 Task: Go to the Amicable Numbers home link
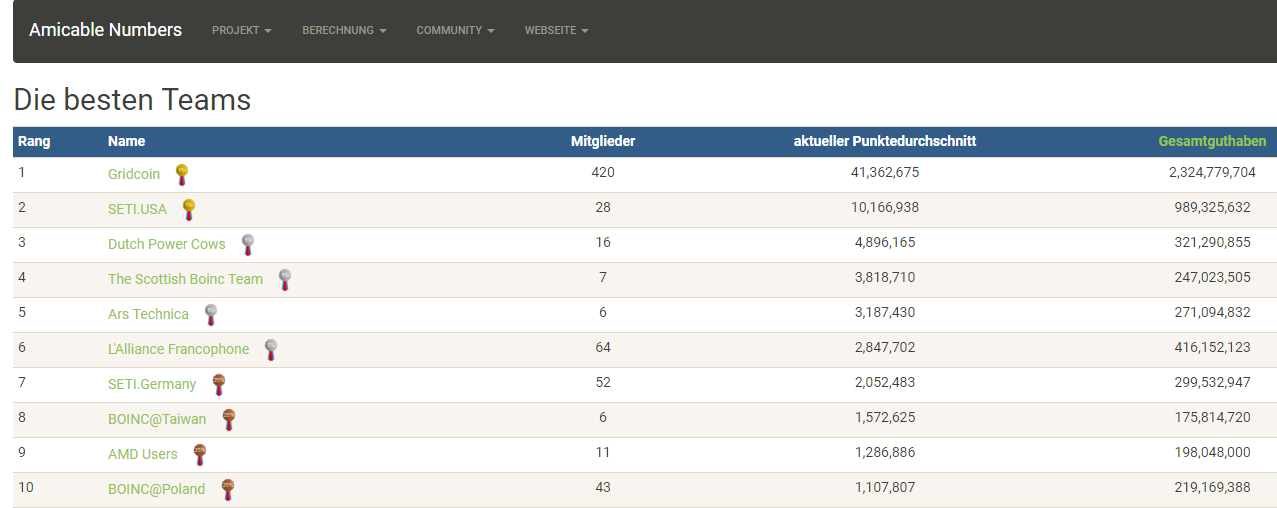coord(105,30)
